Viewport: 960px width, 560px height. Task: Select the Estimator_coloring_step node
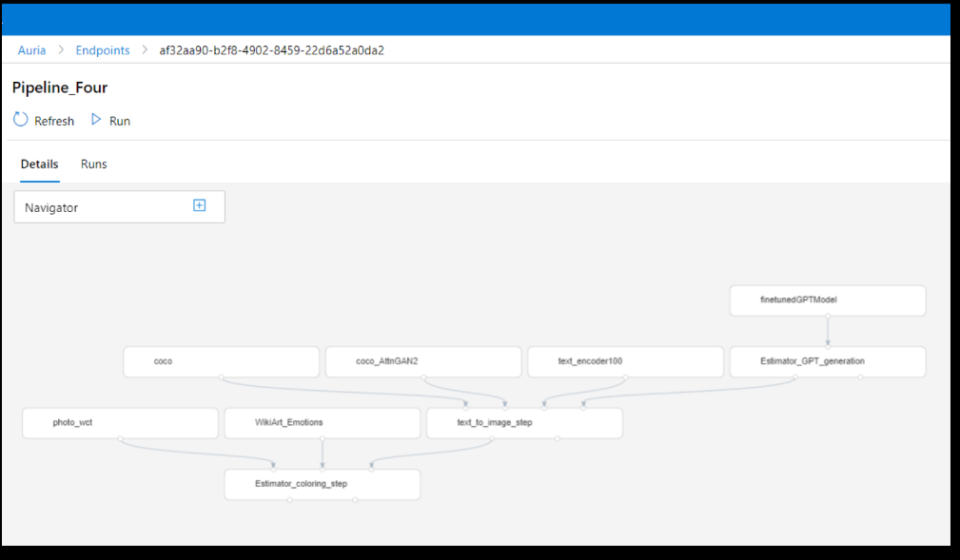pos(323,484)
